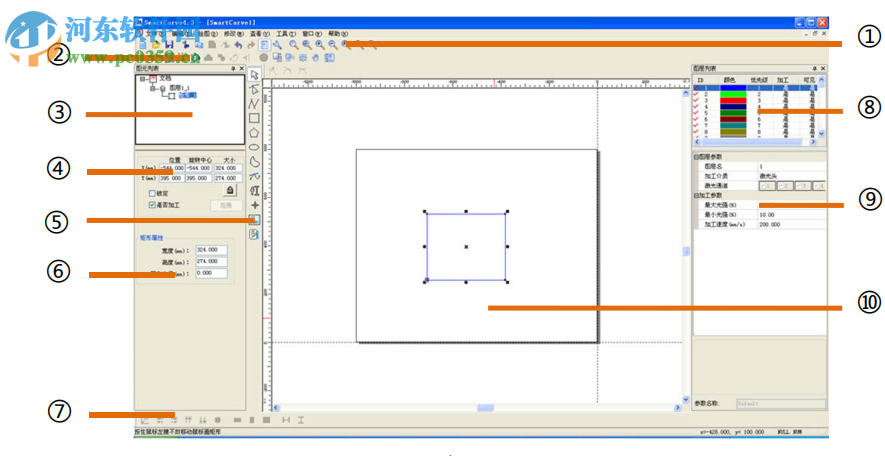
Task: Click the hand pan icon
Action: coord(316,58)
